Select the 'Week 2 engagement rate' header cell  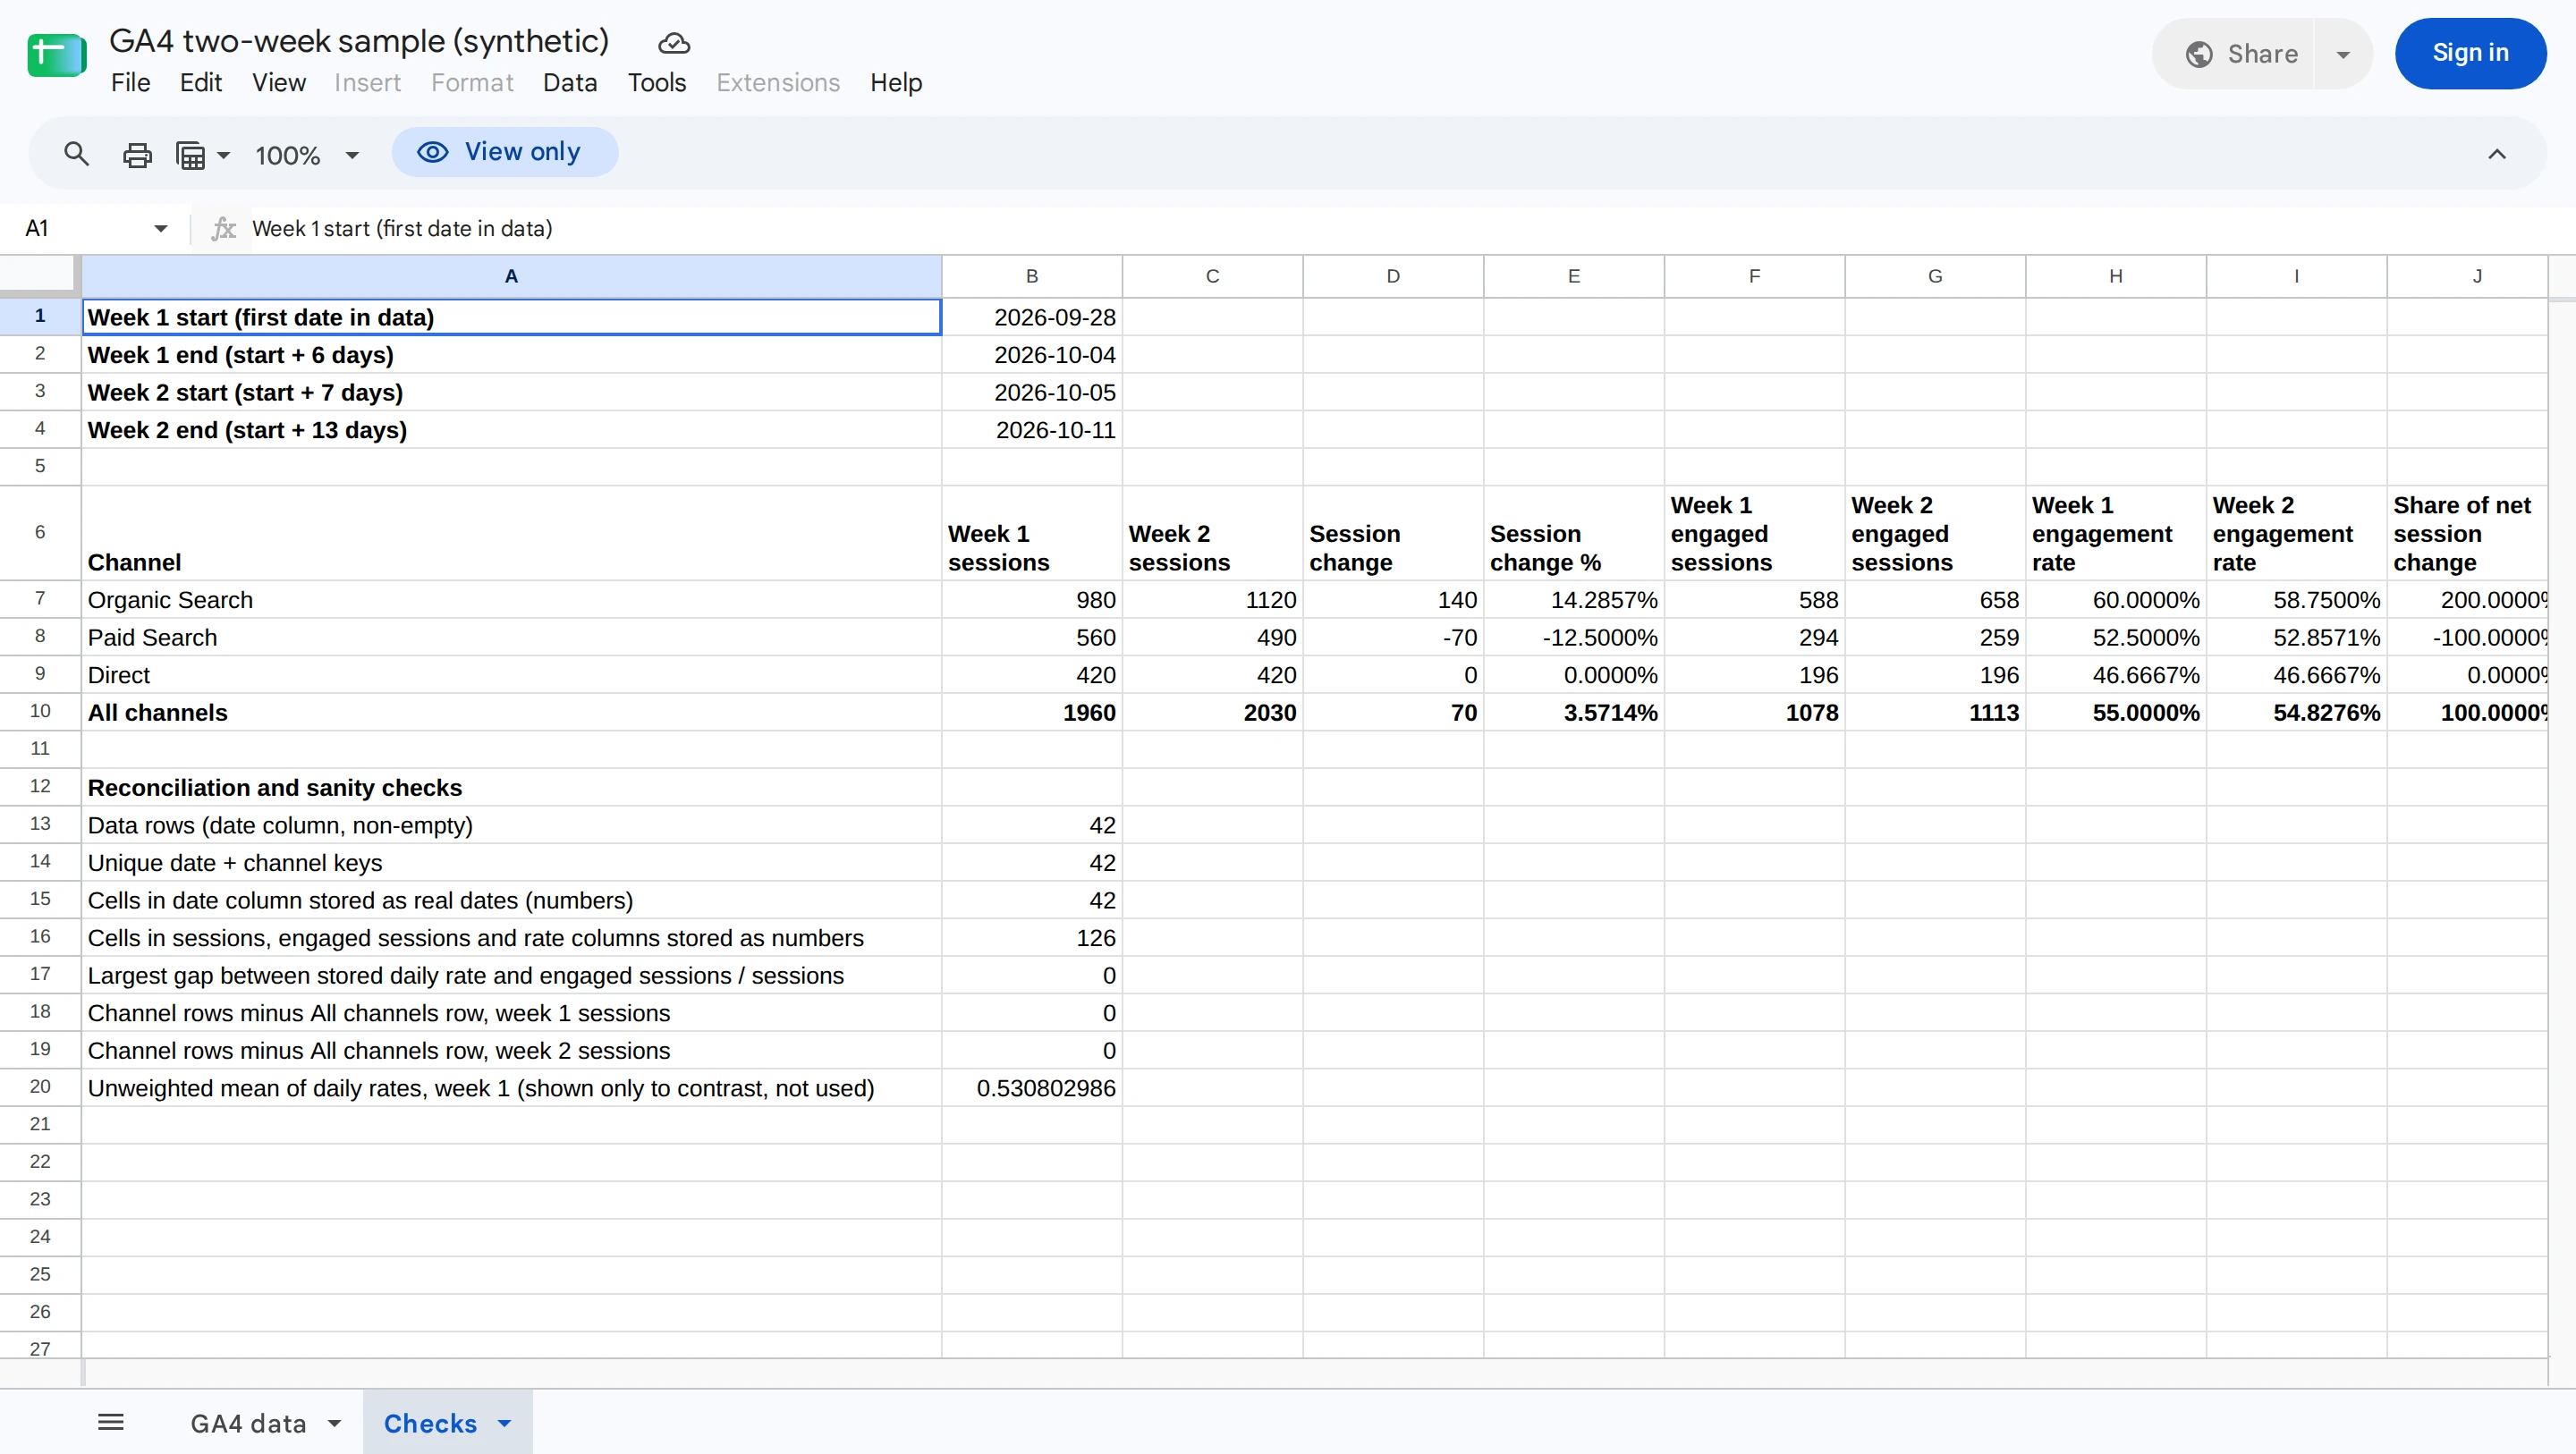[2296, 533]
